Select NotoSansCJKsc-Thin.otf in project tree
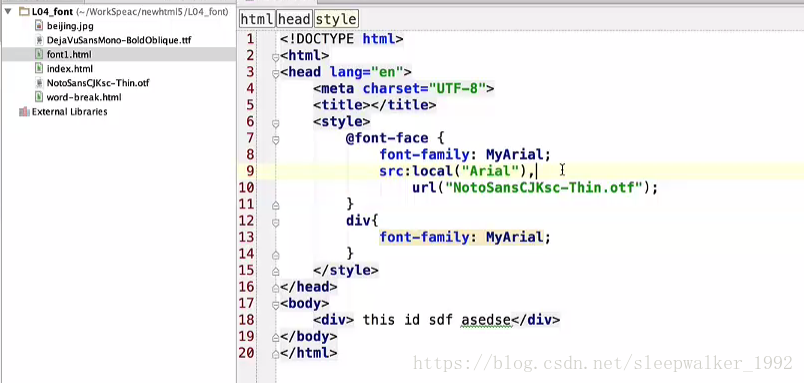 (x=98, y=83)
